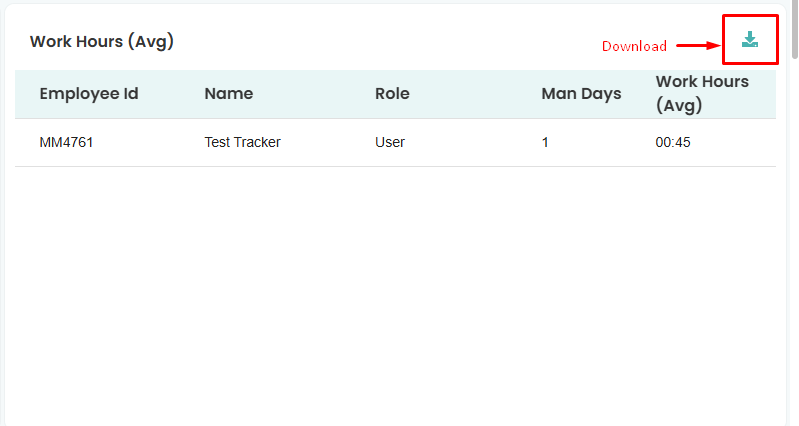
Task: Click the Name column header
Action: pyautogui.click(x=229, y=94)
